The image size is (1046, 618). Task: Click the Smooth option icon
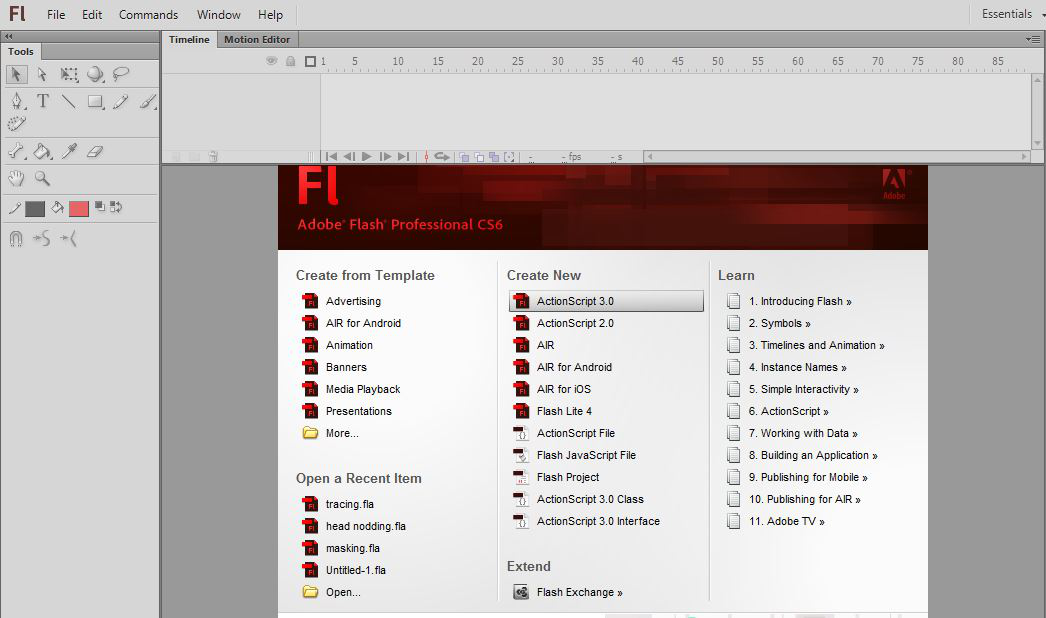pyautogui.click(x=41, y=238)
